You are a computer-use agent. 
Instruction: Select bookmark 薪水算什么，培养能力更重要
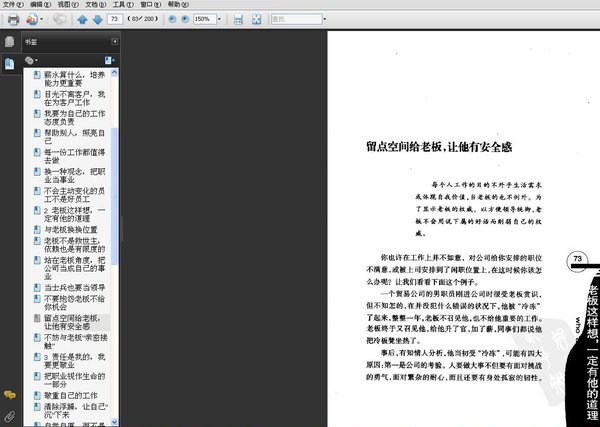(x=74, y=79)
